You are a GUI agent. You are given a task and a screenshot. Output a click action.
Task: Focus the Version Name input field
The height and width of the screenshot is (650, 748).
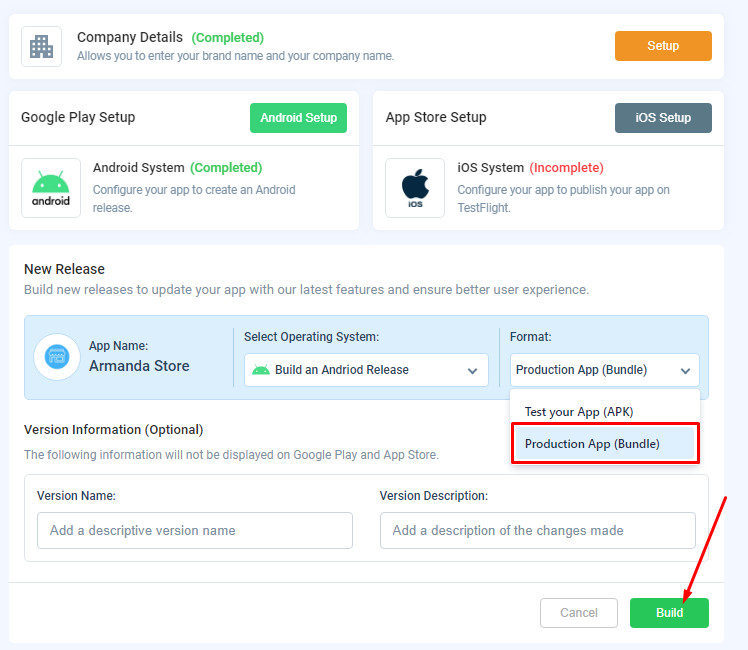click(x=195, y=530)
